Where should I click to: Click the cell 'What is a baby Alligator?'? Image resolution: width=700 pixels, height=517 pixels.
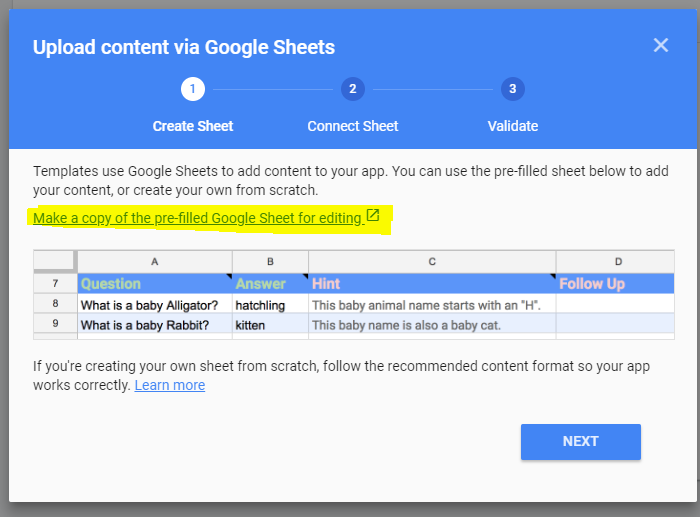[x=155, y=305]
